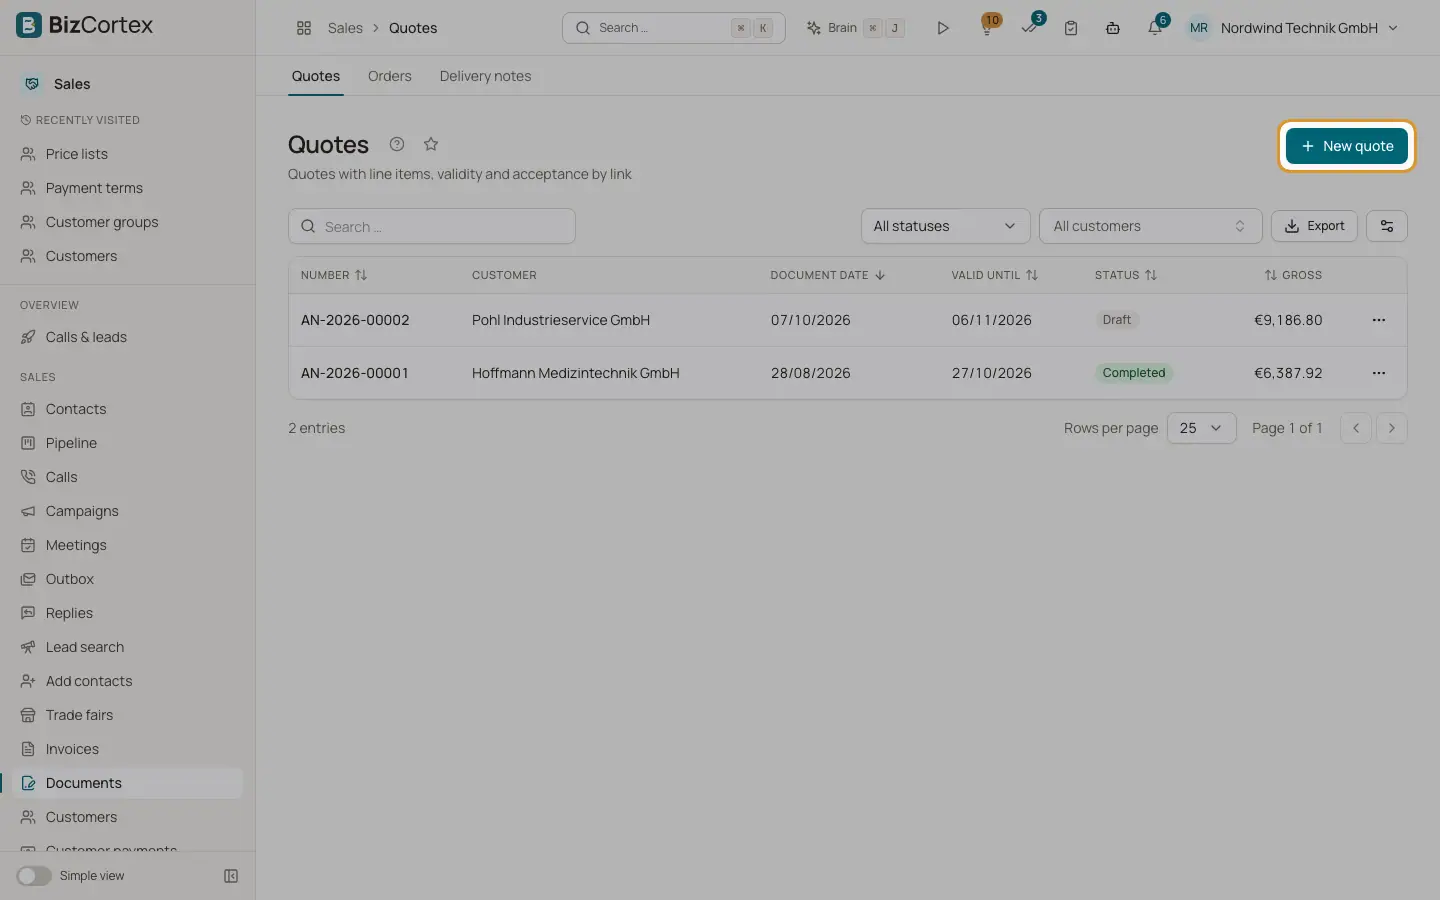Toggle the Simple view switch
The image size is (1440, 900).
point(34,876)
